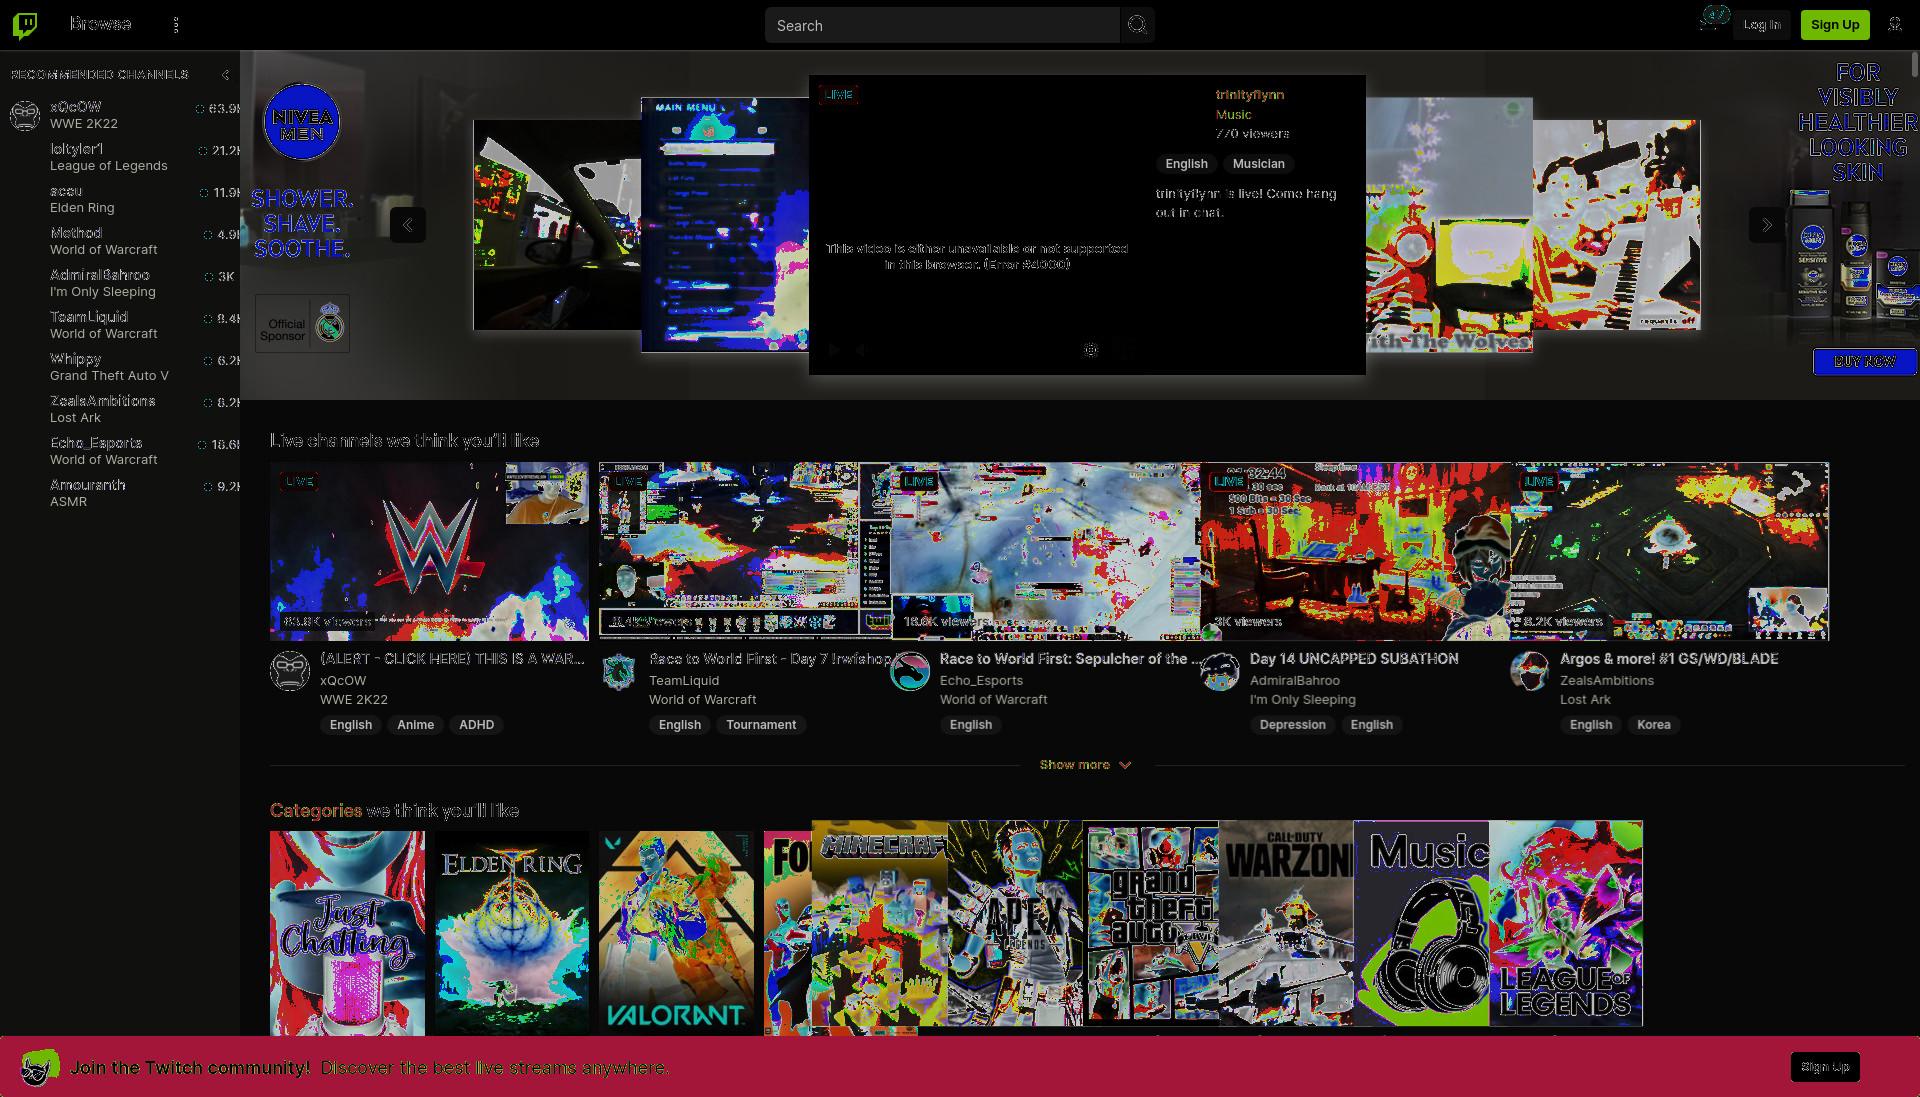Image resolution: width=1920 pixels, height=1097 pixels.
Task: Open AdmiralBahroo avatar under stream card
Action: point(1220,671)
